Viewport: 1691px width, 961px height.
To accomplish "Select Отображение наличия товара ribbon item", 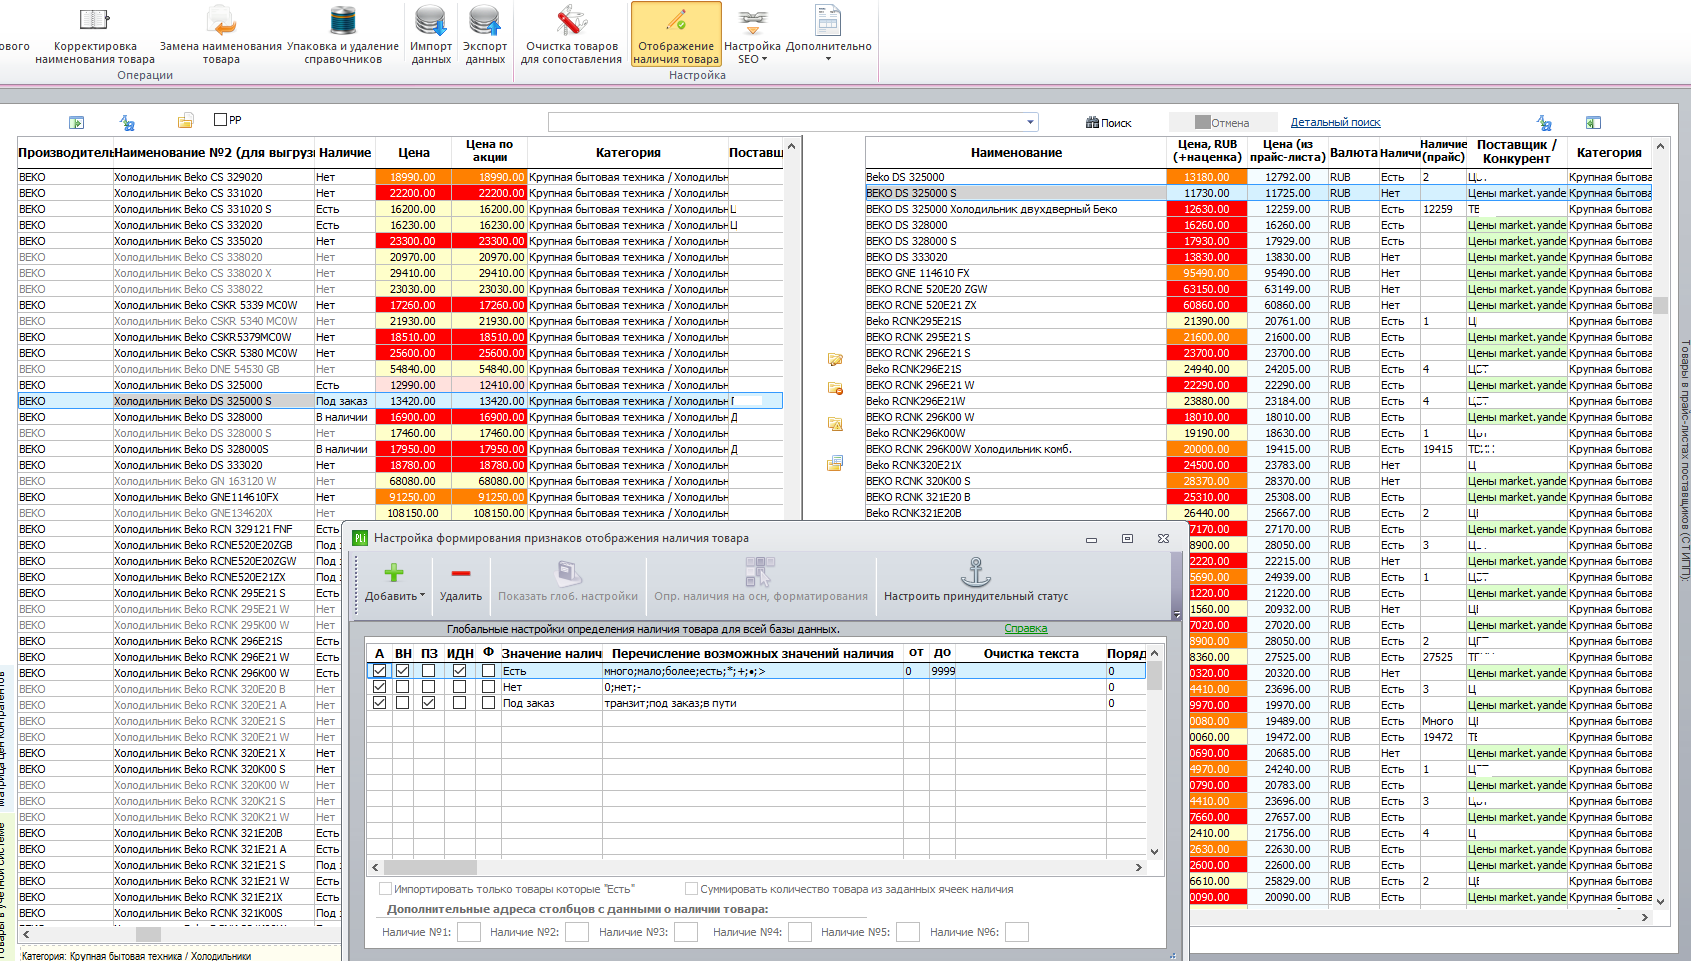I will pos(676,34).
